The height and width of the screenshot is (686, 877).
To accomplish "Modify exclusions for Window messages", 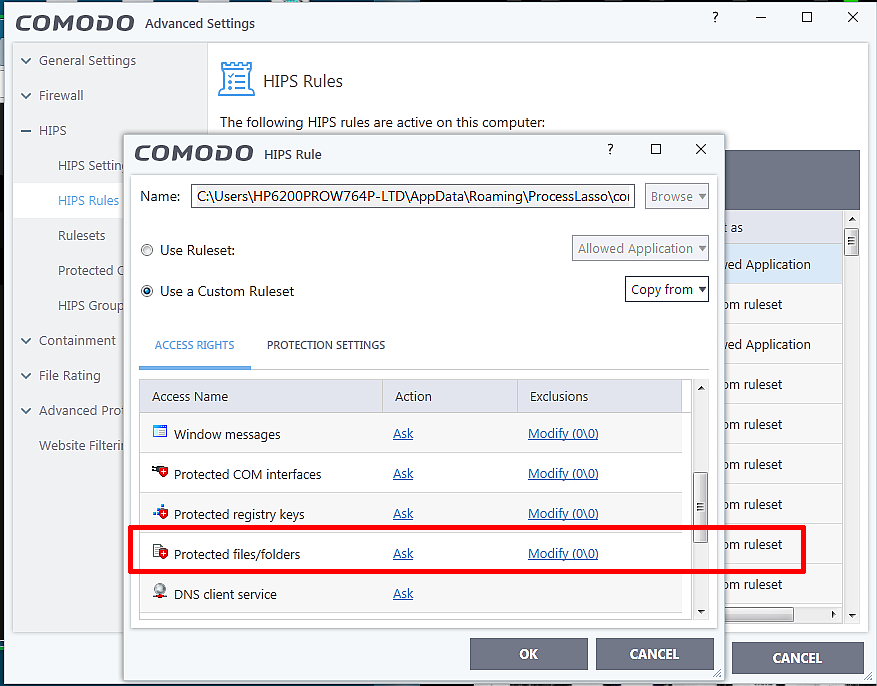I will (563, 433).
